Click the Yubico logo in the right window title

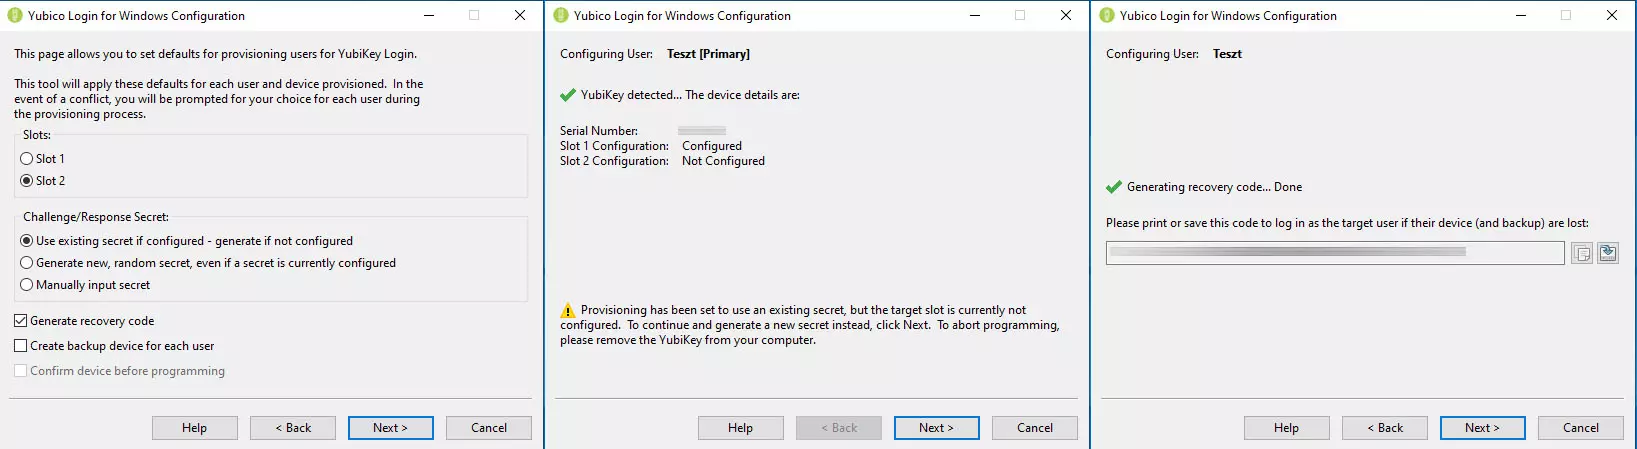[1107, 15]
